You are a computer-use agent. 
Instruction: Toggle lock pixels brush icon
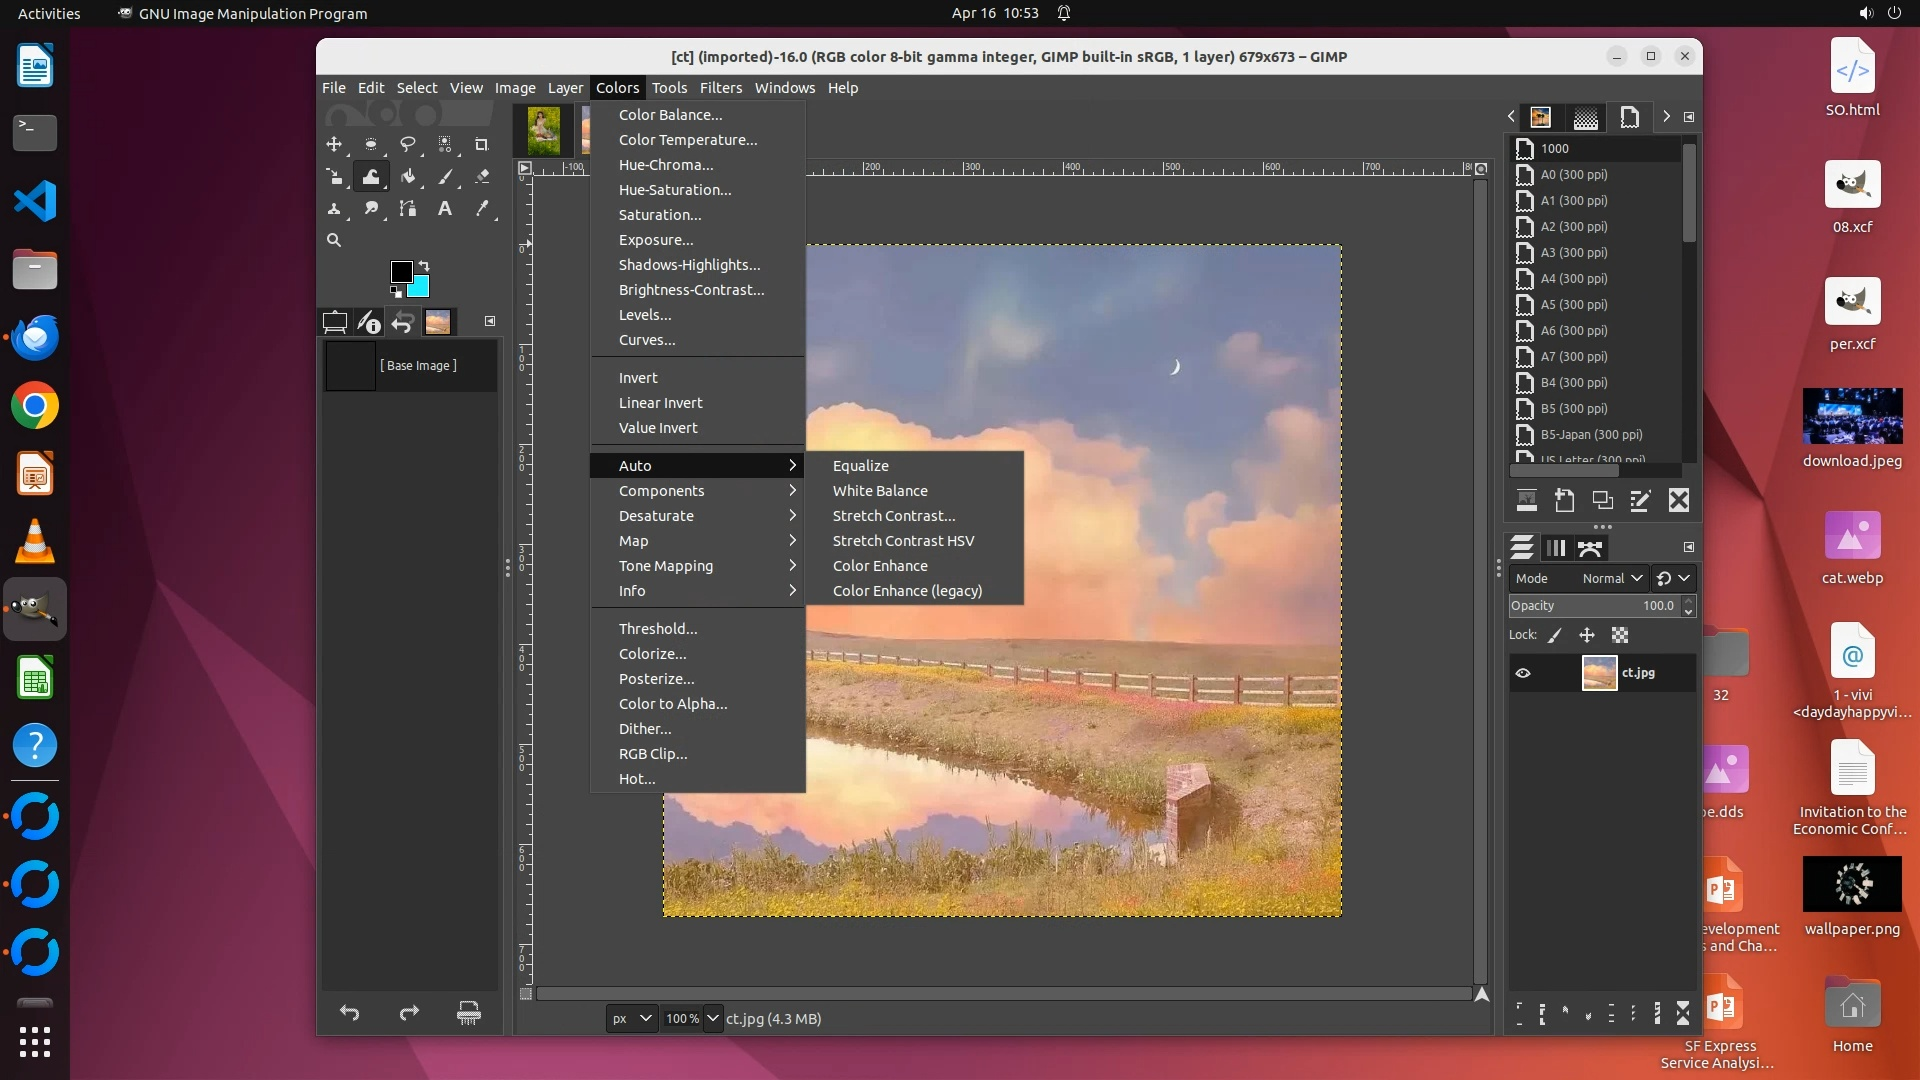[1555, 635]
